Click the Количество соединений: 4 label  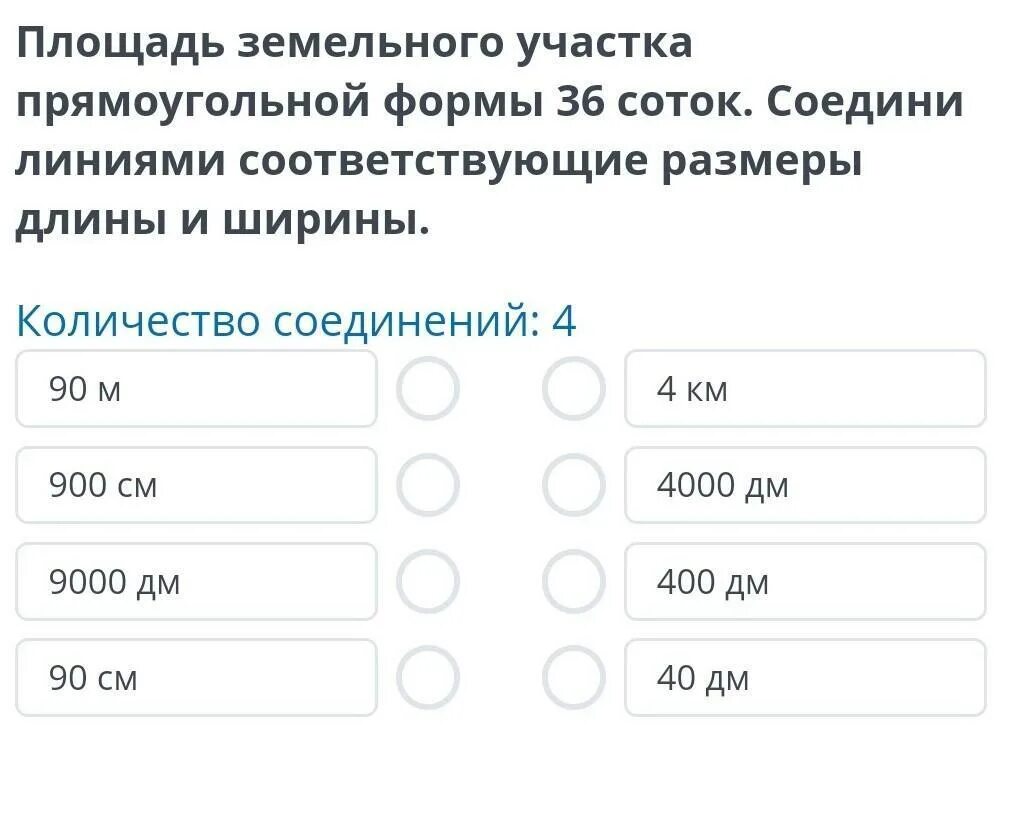296,321
